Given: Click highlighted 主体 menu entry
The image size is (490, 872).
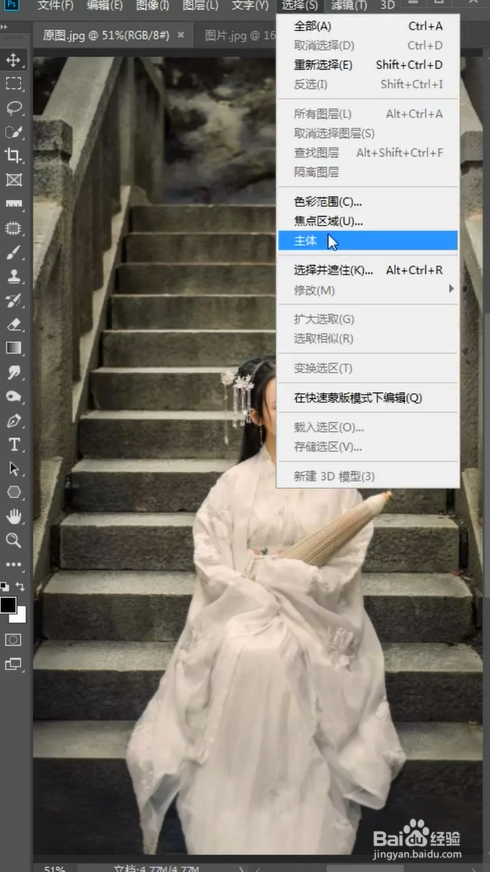Looking at the screenshot, I should click(368, 240).
